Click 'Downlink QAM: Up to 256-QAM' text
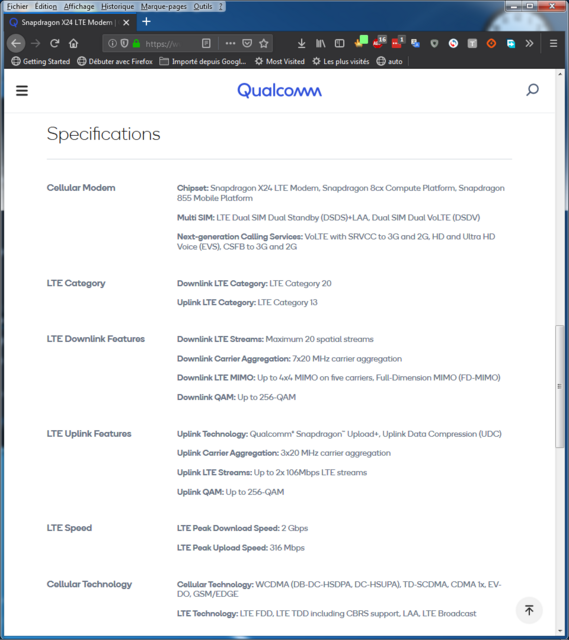Image resolution: width=569 pixels, height=640 pixels. click(x=236, y=397)
